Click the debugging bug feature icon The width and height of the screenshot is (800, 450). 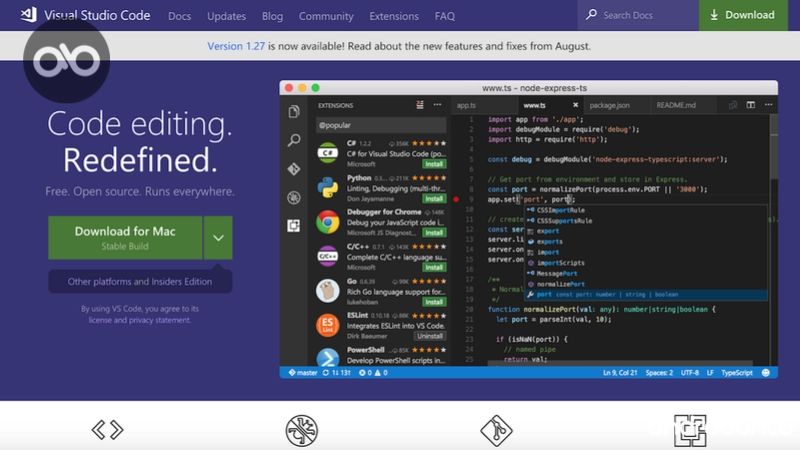302,430
